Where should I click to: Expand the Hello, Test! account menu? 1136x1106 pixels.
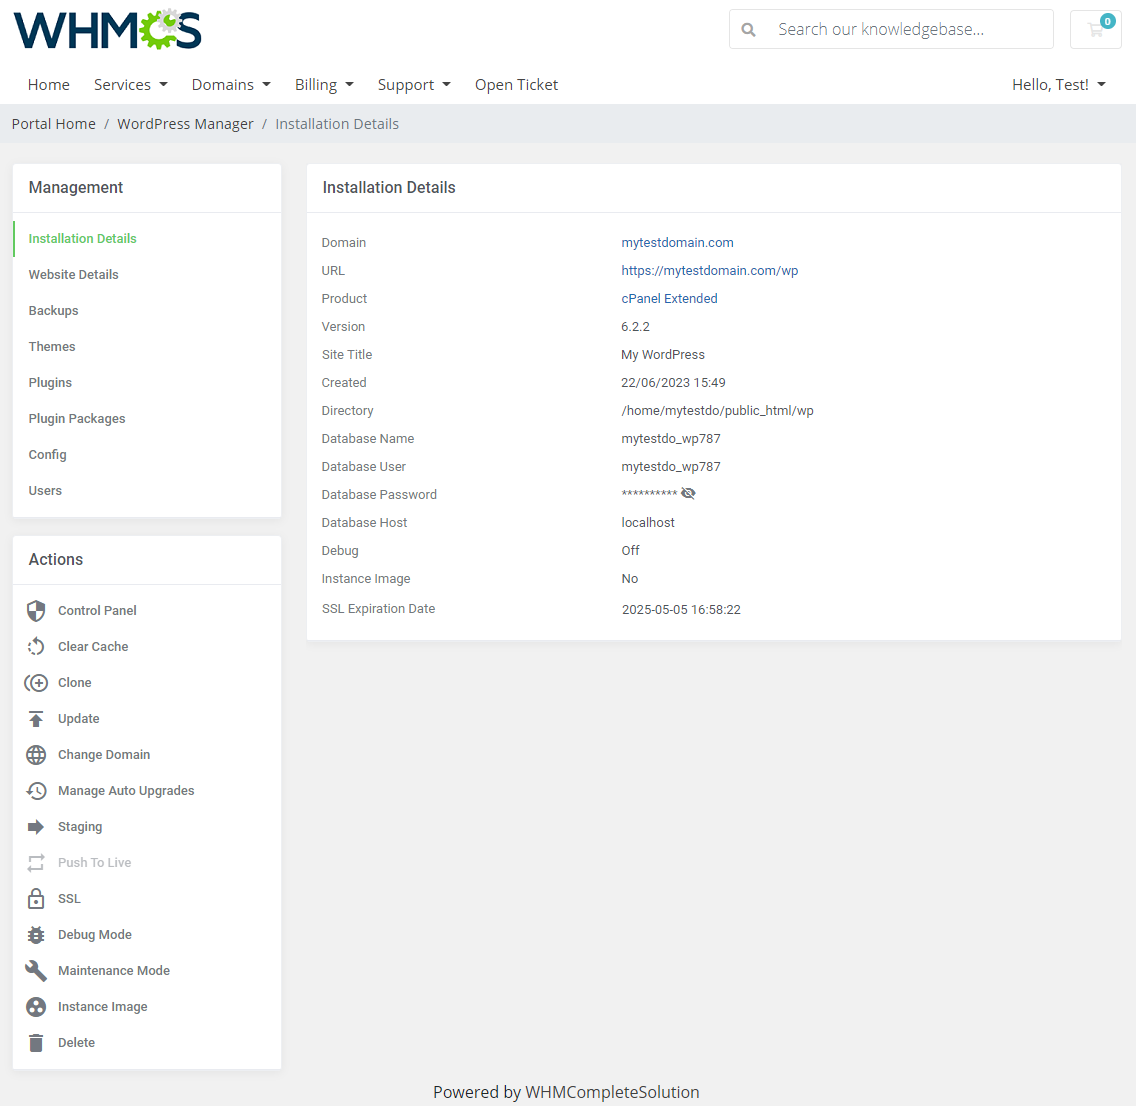pos(1058,84)
